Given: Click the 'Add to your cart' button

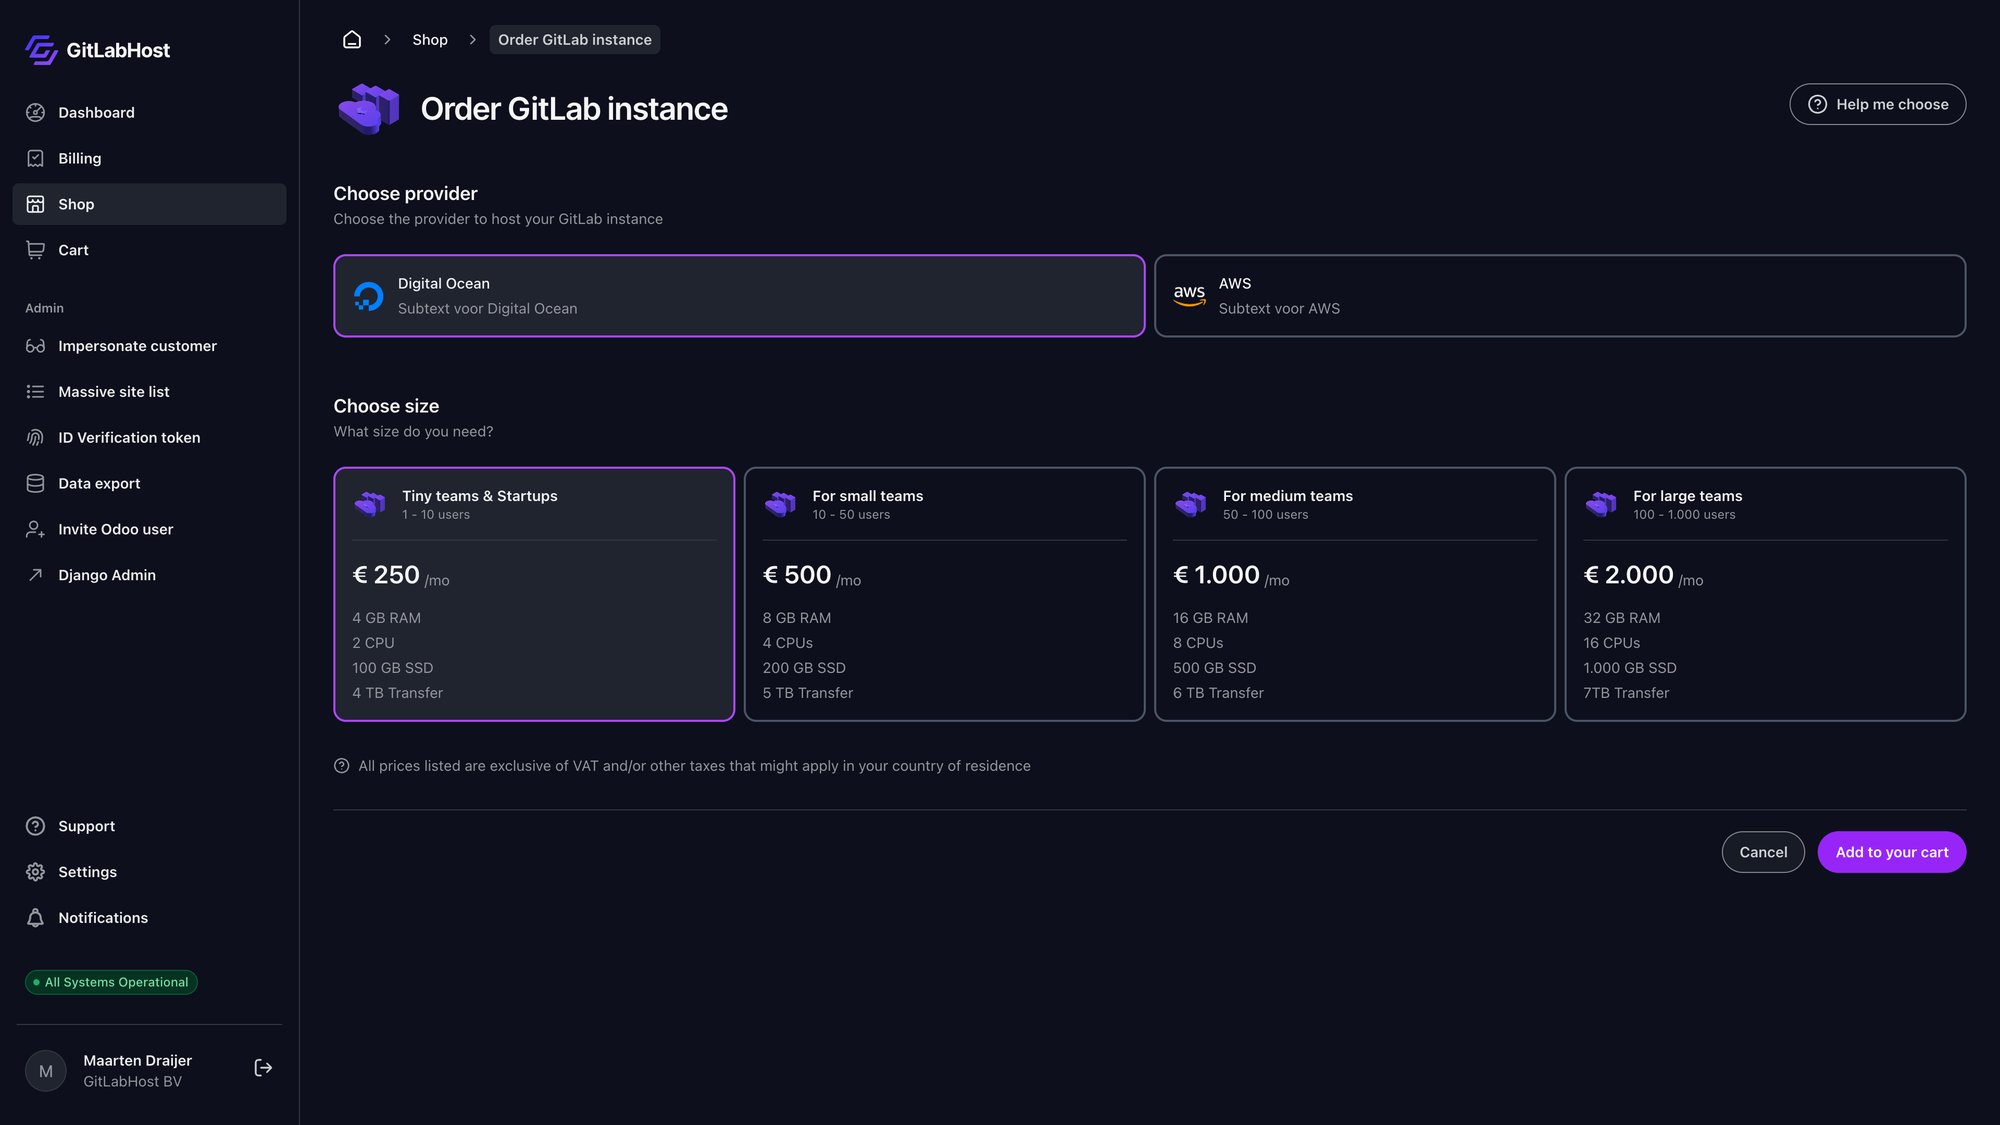Looking at the screenshot, I should [x=1890, y=852].
